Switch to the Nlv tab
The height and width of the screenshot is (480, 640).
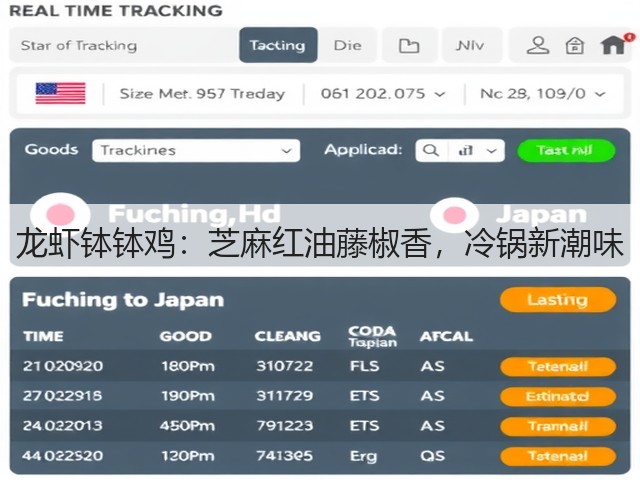click(470, 45)
